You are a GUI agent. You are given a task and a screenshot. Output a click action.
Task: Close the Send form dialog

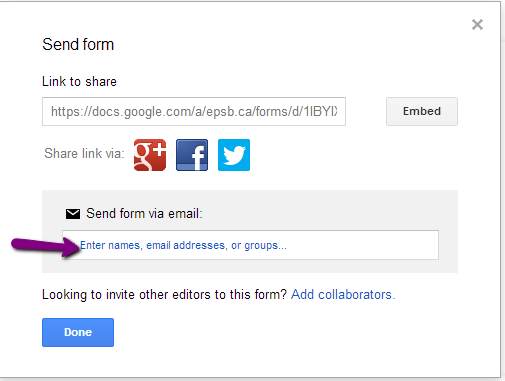(477, 24)
